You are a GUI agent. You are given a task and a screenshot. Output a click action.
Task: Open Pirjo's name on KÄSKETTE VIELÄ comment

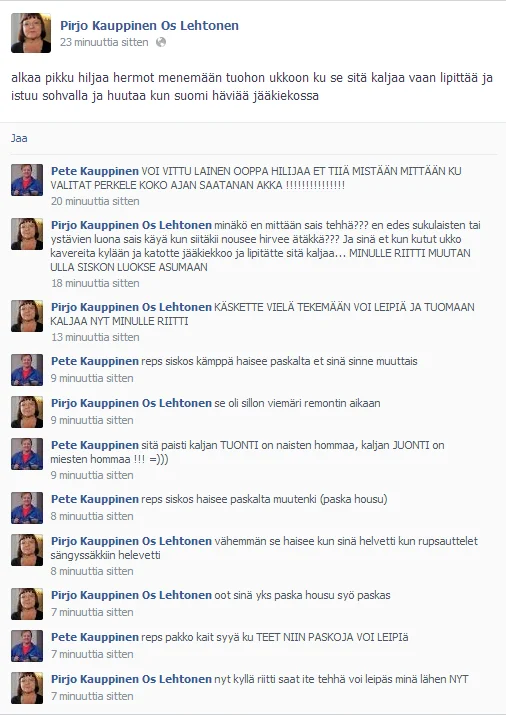pyautogui.click(x=131, y=307)
